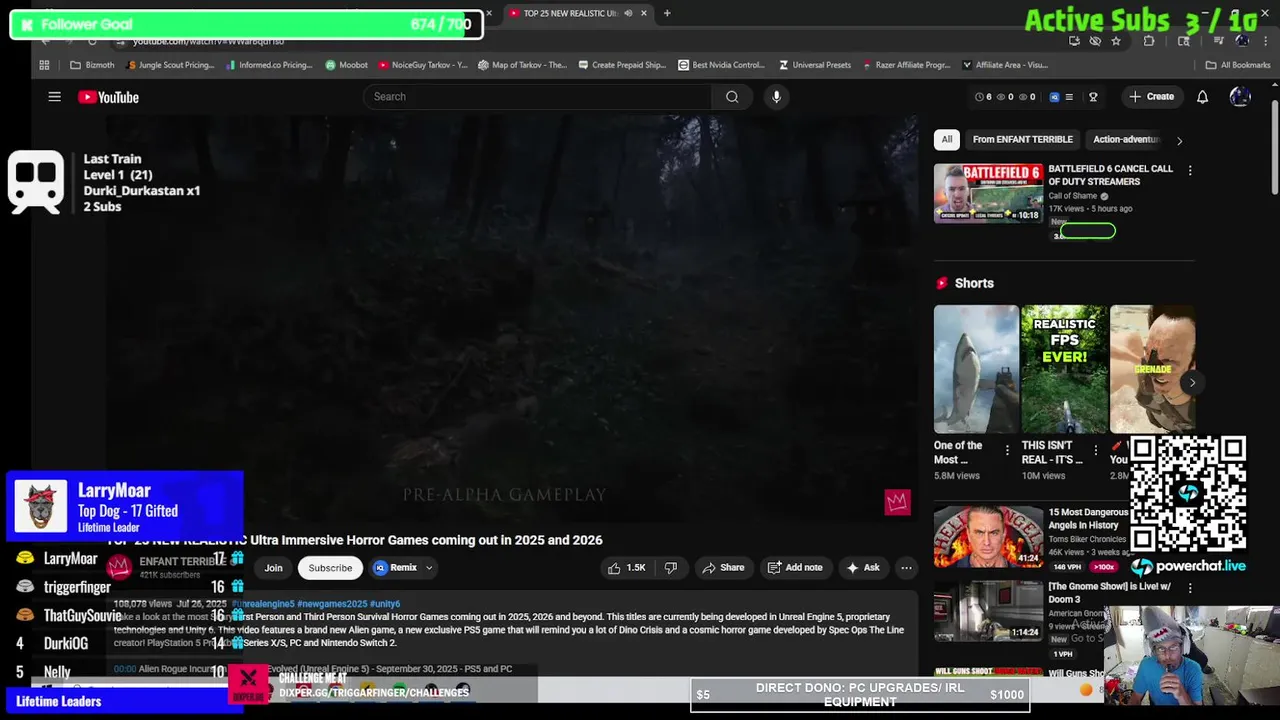Open a new browser tab
Screen dimensions: 1280x720
click(x=667, y=13)
